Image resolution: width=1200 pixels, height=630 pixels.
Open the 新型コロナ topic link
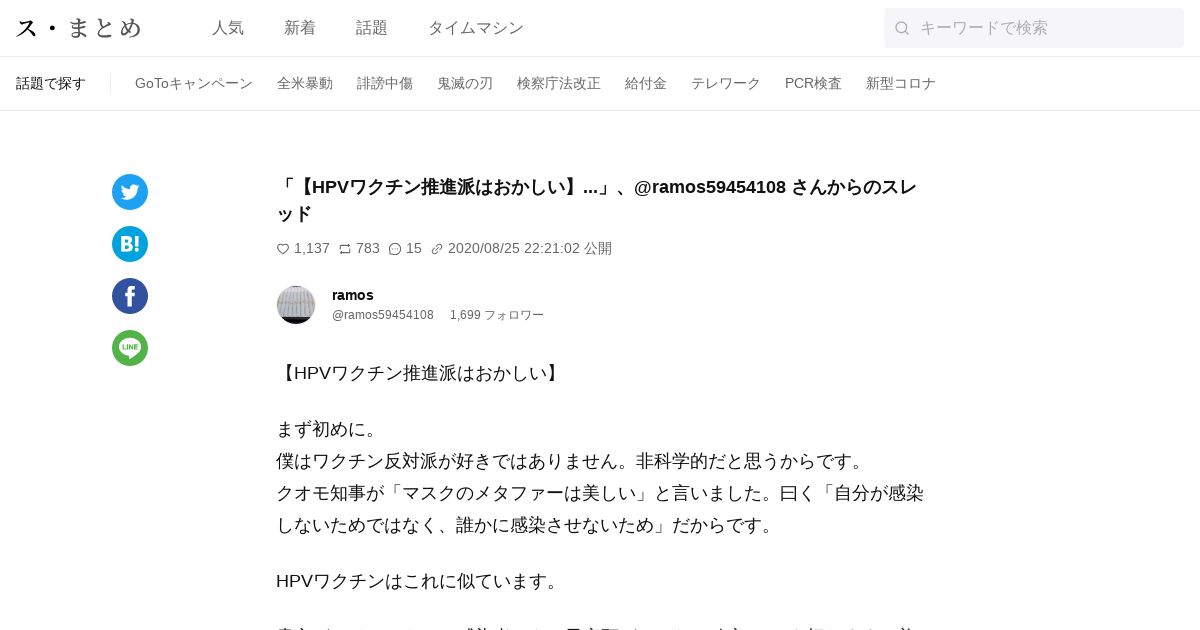coord(901,83)
